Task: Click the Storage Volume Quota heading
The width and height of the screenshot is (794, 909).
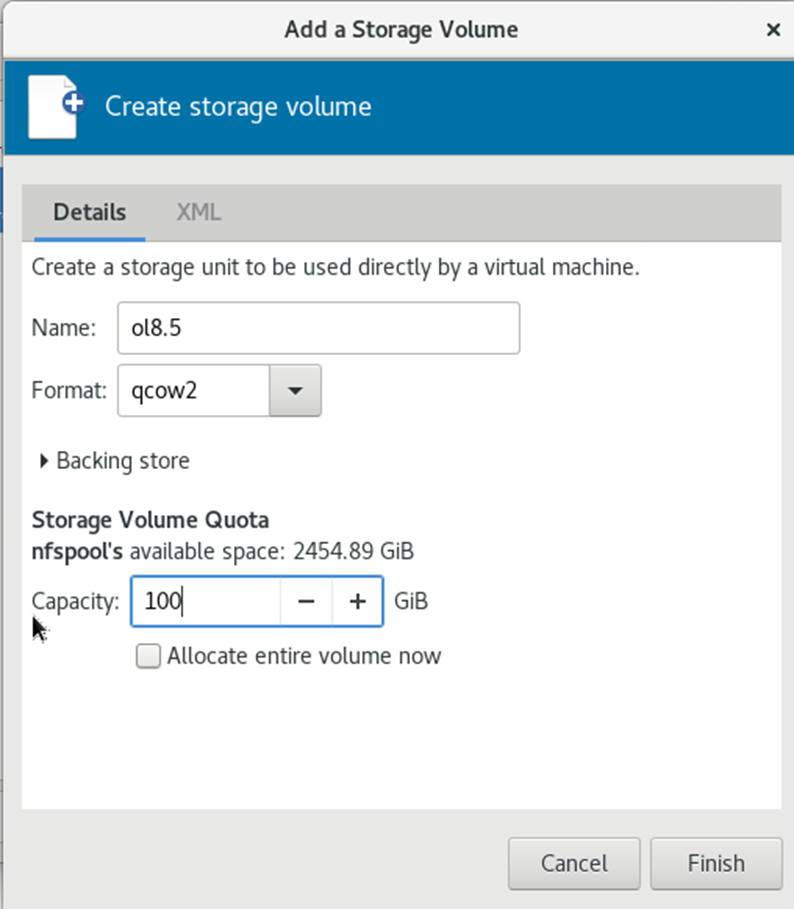Action: [x=150, y=520]
